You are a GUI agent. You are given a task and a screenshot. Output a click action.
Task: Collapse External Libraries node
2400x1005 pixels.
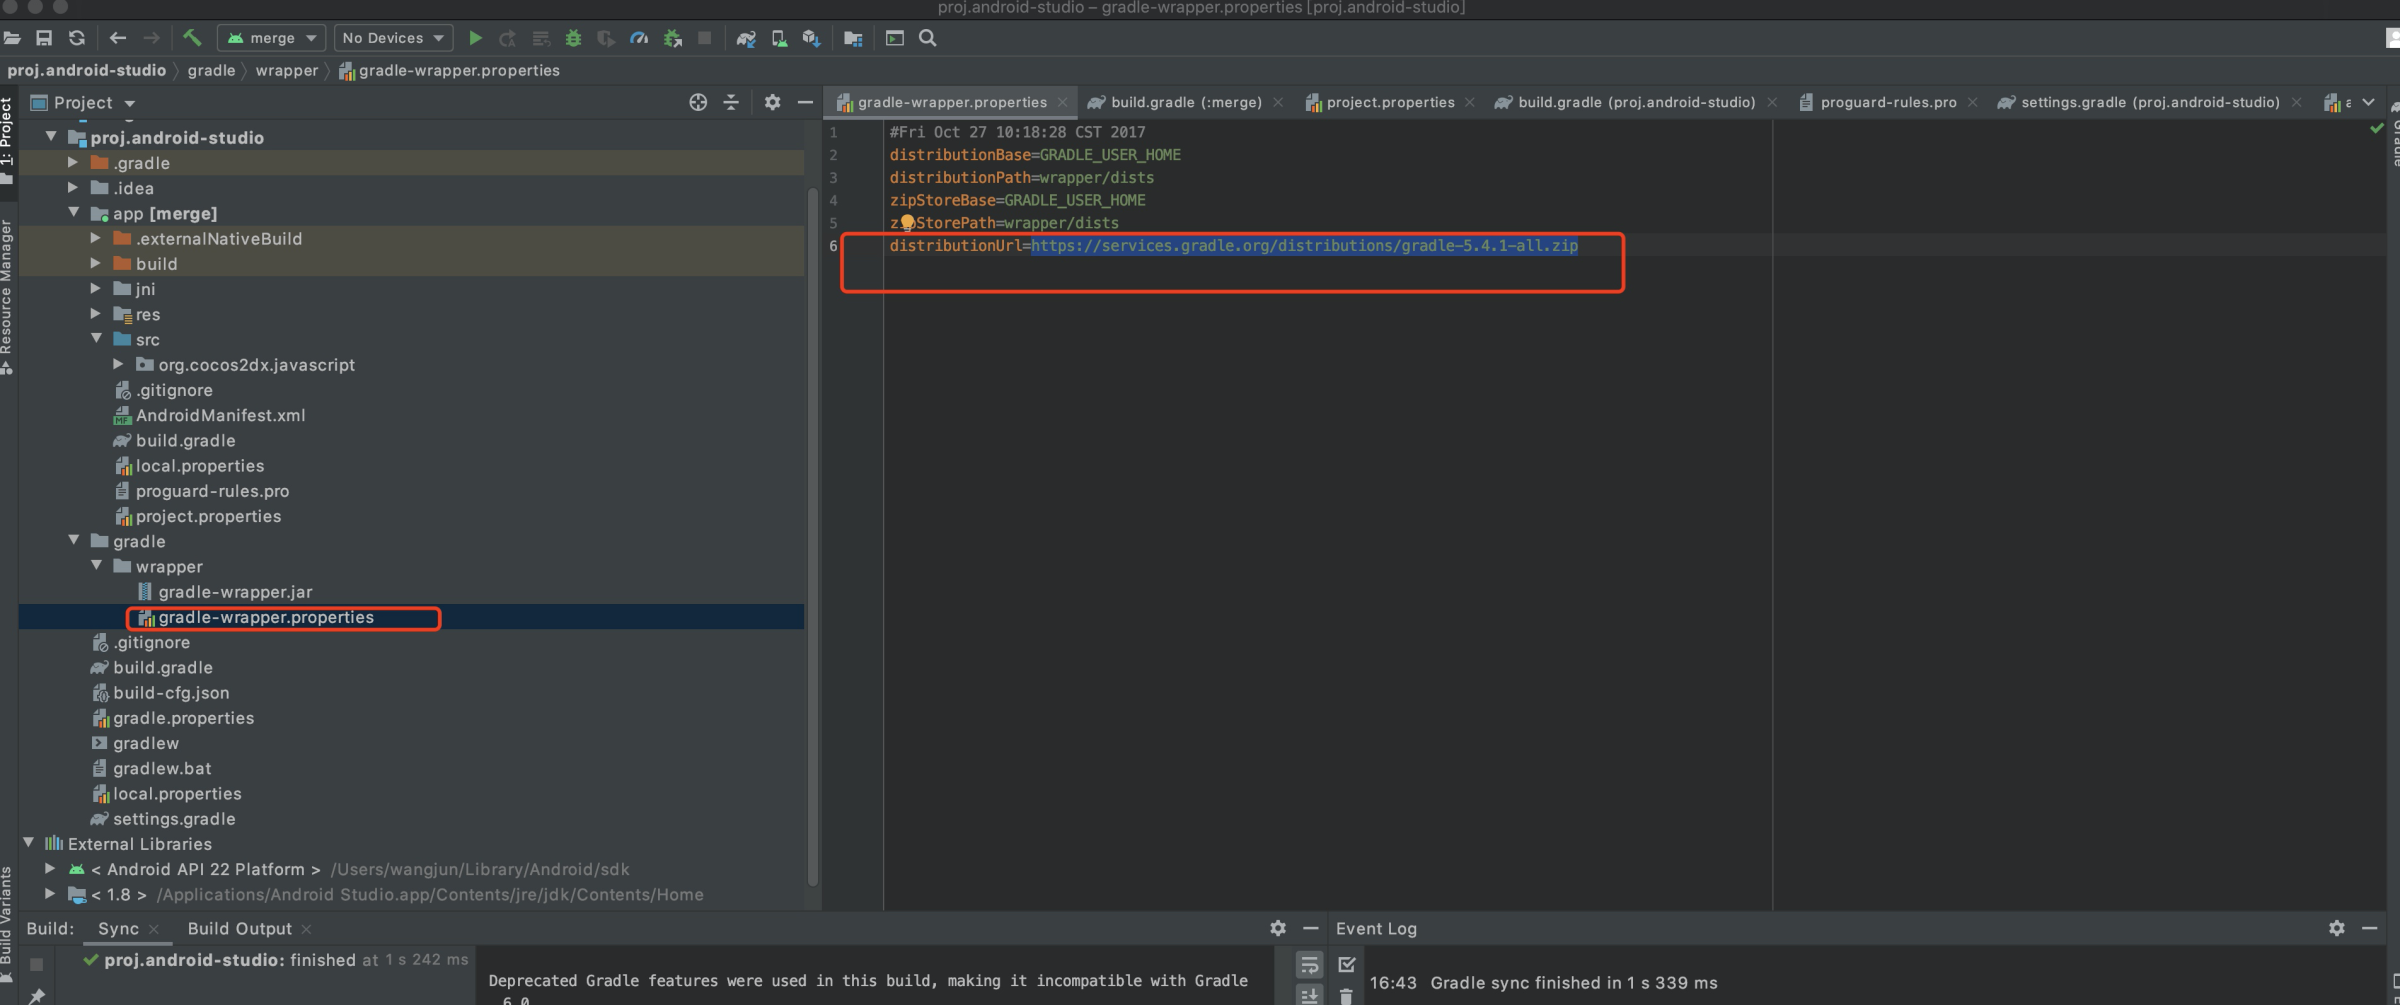[28, 843]
